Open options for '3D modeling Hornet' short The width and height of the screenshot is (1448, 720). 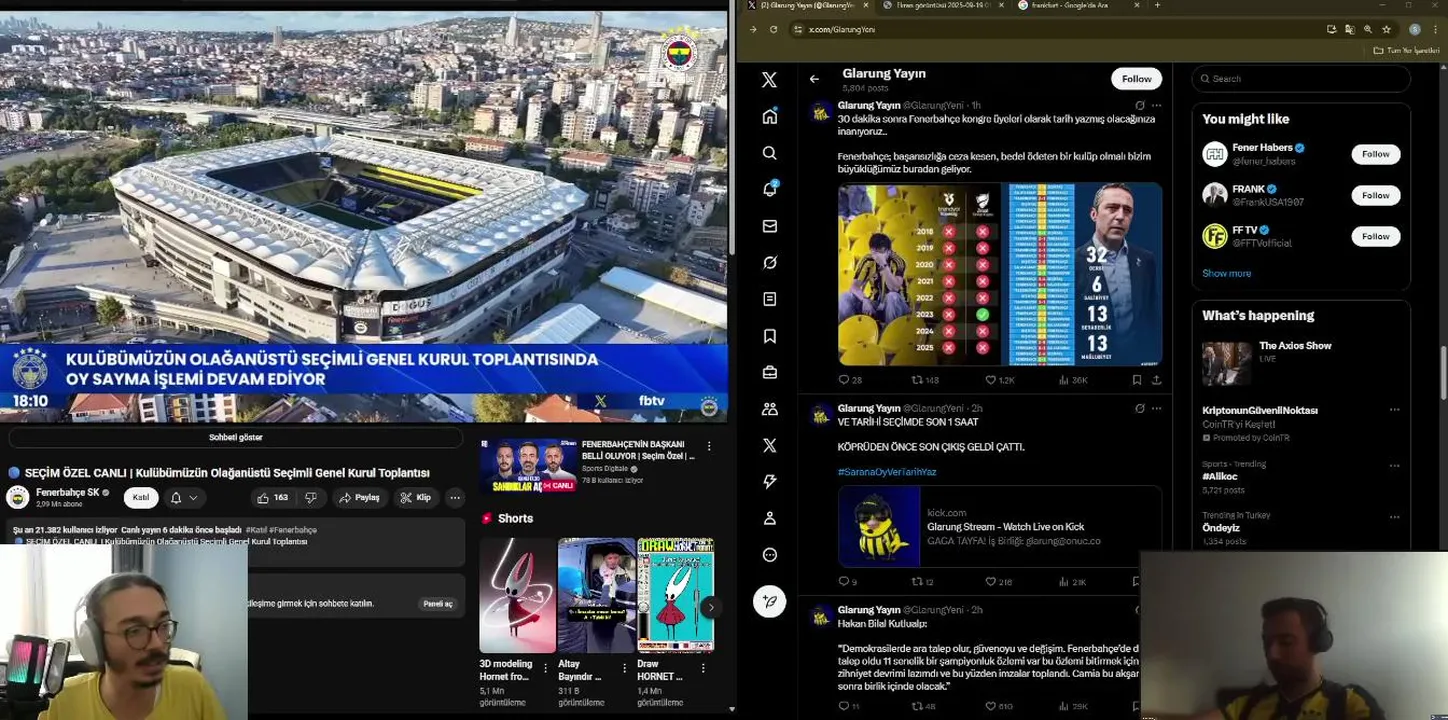(547, 668)
